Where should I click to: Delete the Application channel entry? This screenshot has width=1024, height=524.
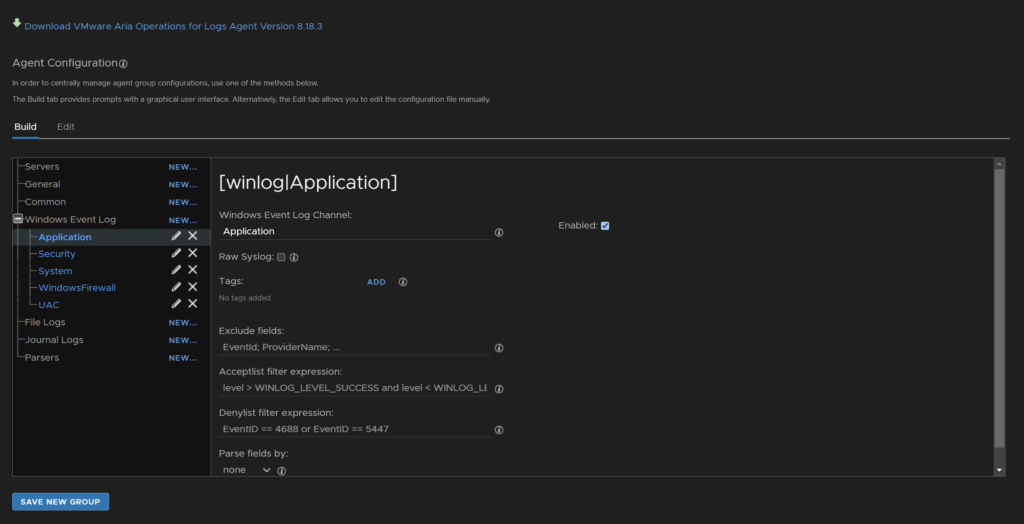[193, 236]
